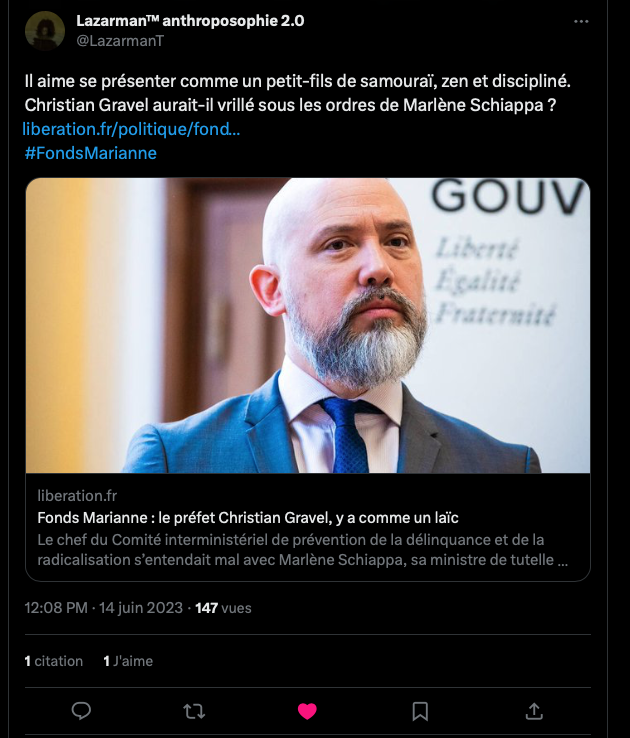Click the Lazarman profile avatar
Image resolution: width=630 pixels, height=738 pixels.
click(x=45, y=31)
